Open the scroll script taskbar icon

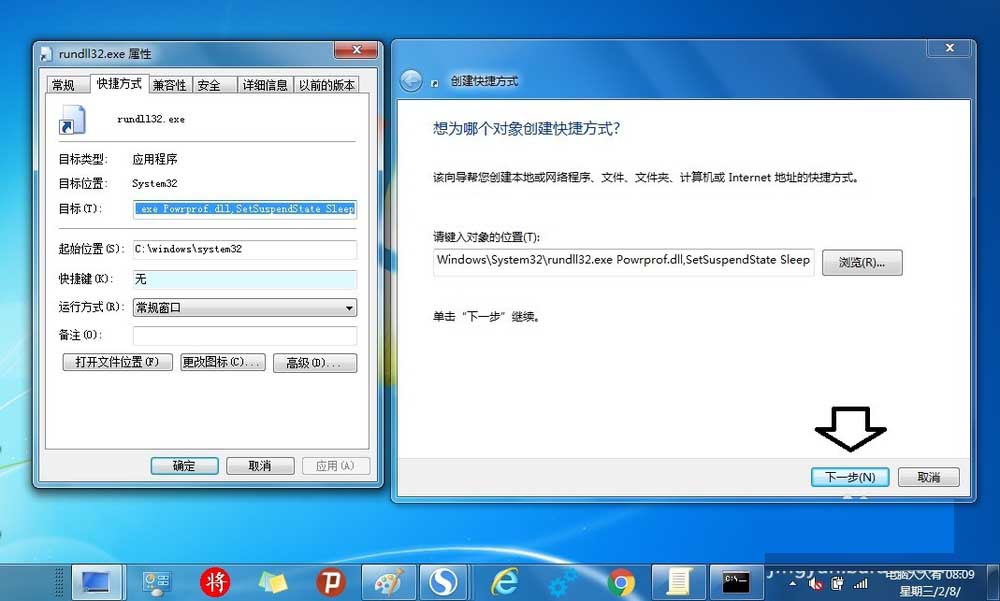click(679, 582)
